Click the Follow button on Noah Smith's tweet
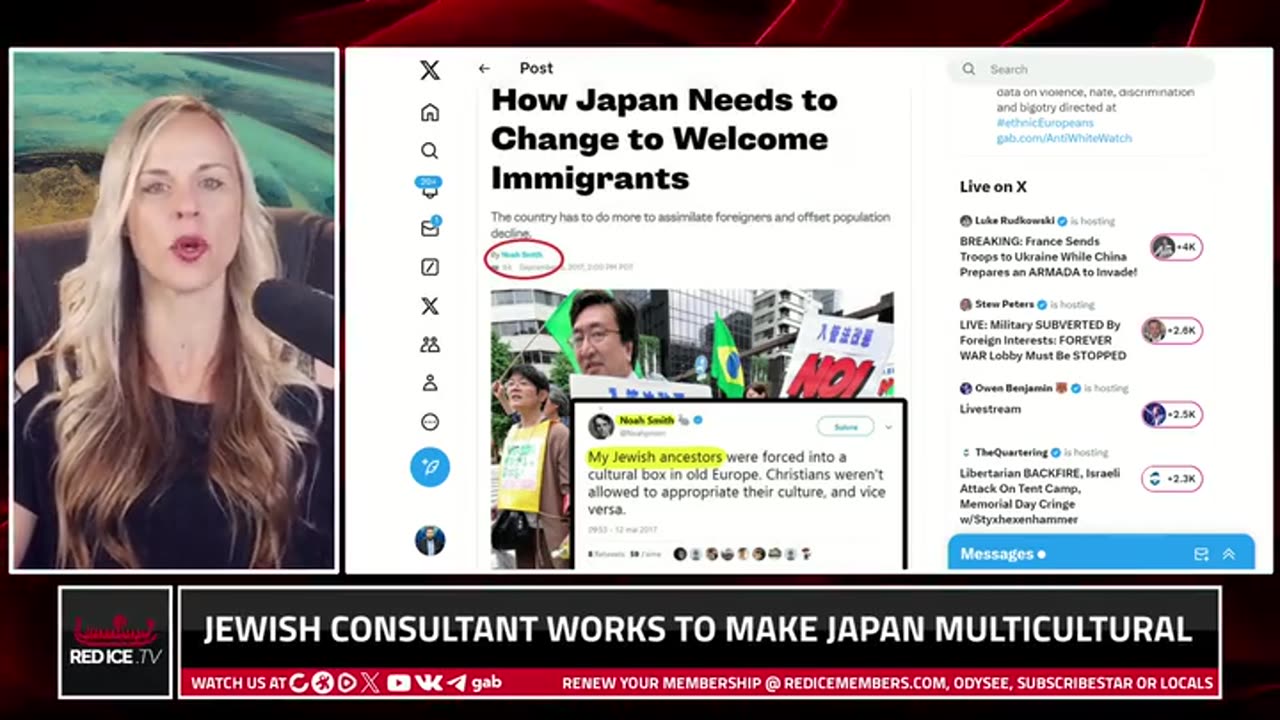This screenshot has width=1280, height=720. (846, 427)
